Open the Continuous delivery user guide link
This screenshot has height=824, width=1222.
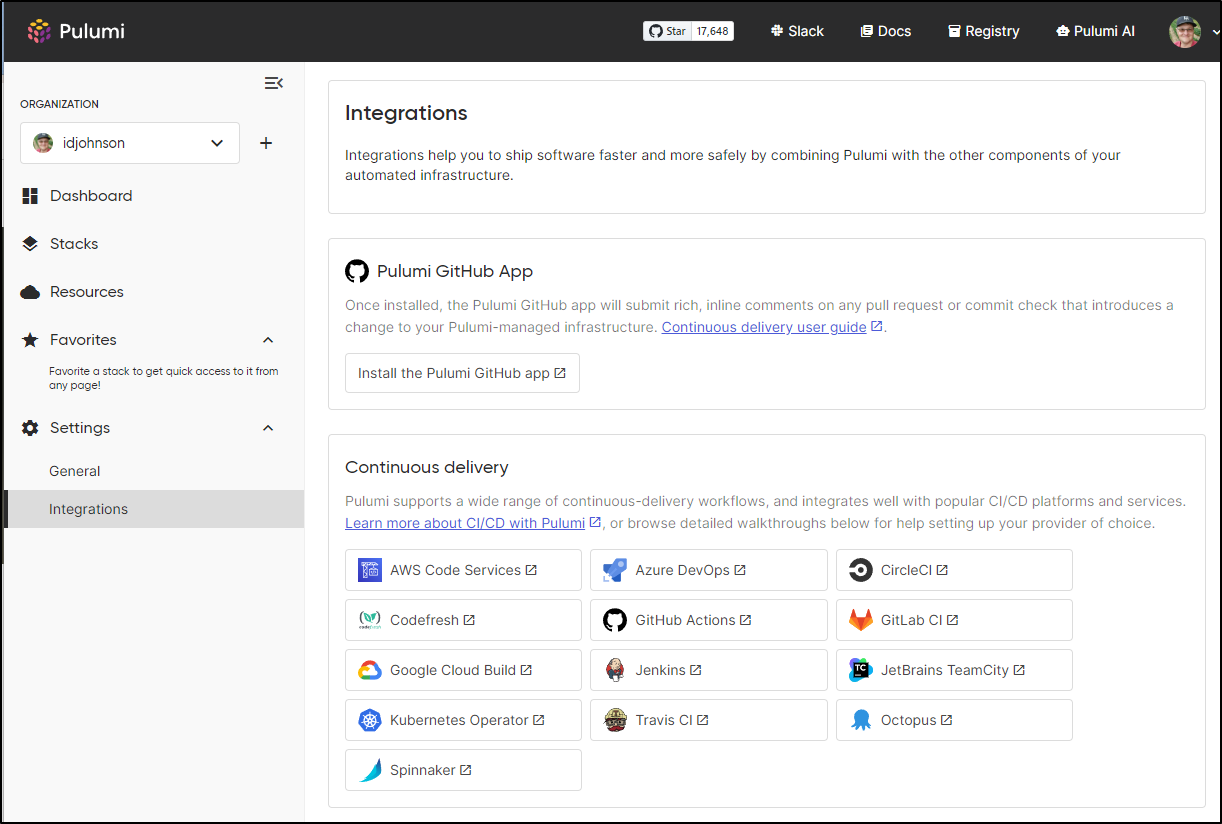764,327
